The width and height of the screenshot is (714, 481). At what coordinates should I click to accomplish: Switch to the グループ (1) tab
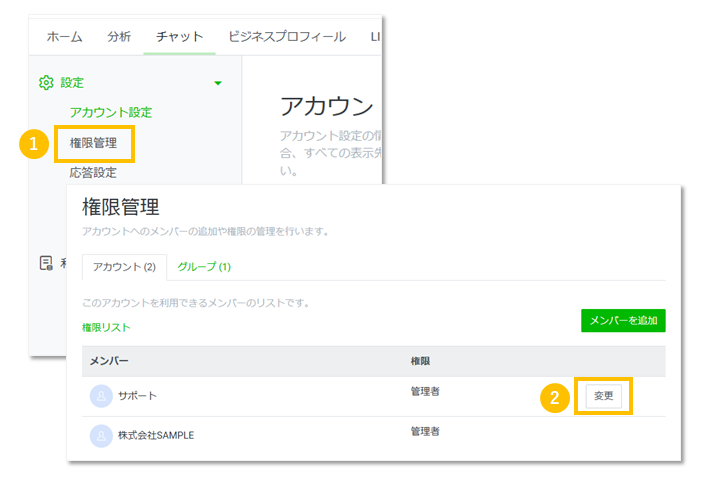click(x=204, y=267)
